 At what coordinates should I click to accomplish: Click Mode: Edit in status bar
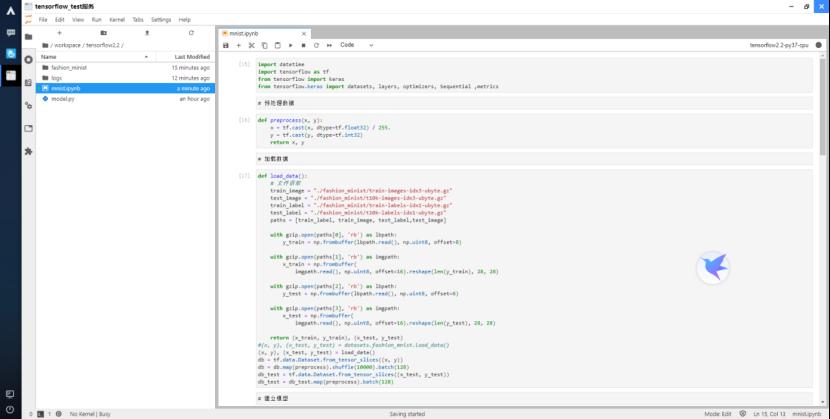point(718,414)
